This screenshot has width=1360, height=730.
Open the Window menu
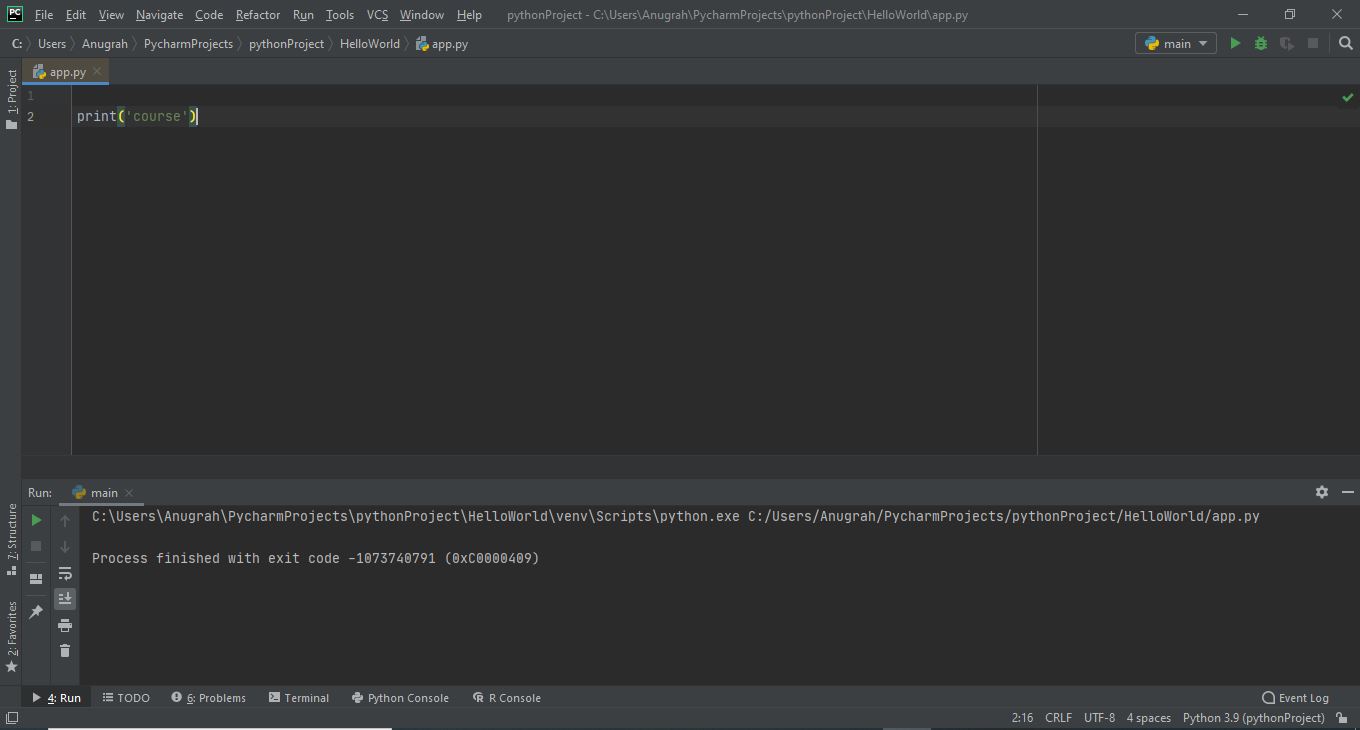pyautogui.click(x=422, y=15)
